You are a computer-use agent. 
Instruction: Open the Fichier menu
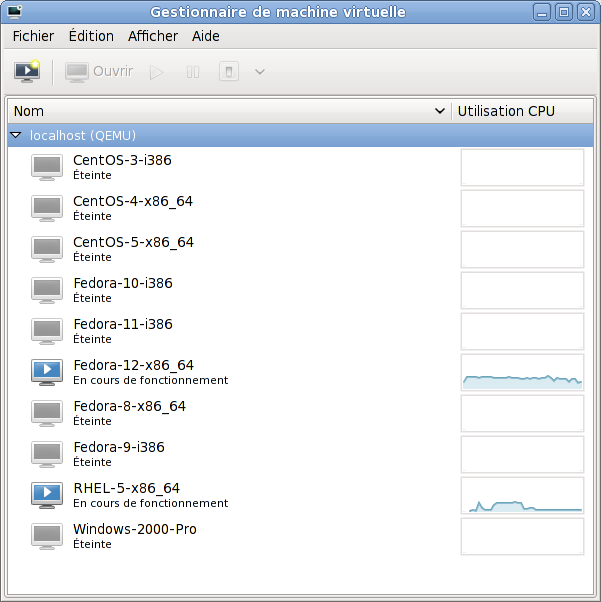(33, 36)
